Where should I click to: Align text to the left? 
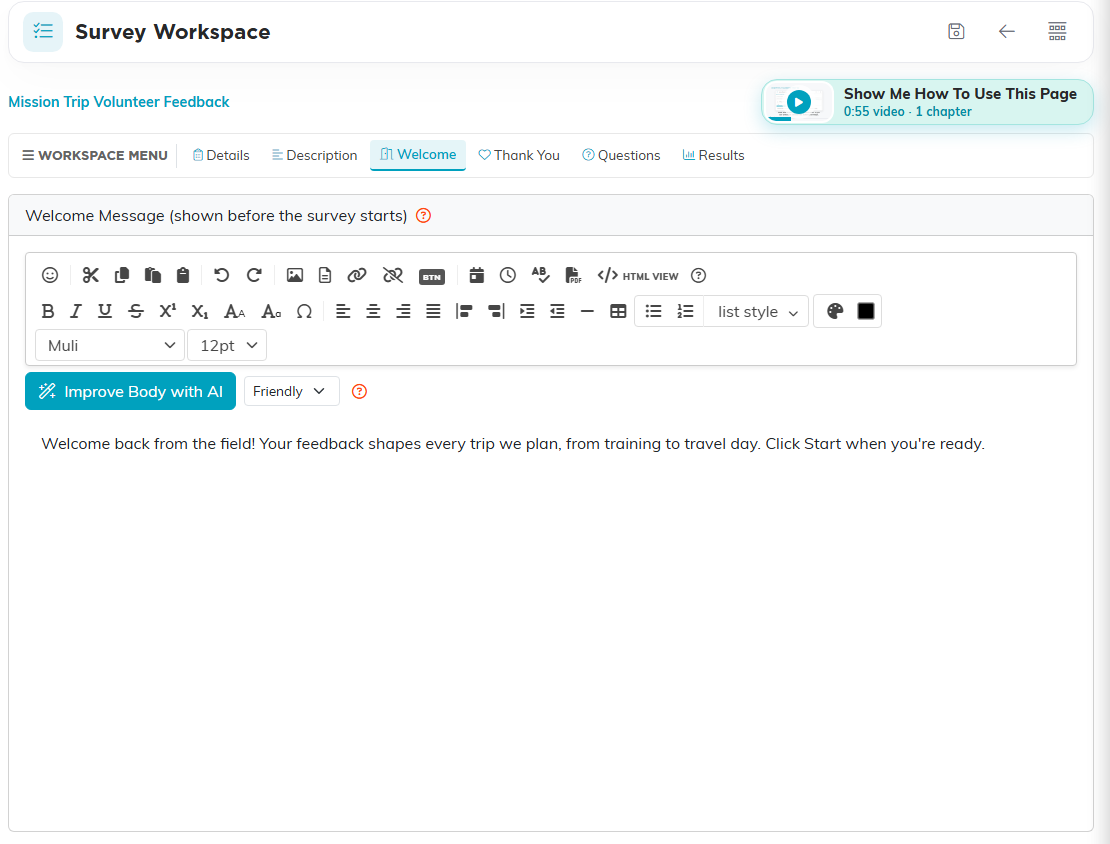point(343,312)
